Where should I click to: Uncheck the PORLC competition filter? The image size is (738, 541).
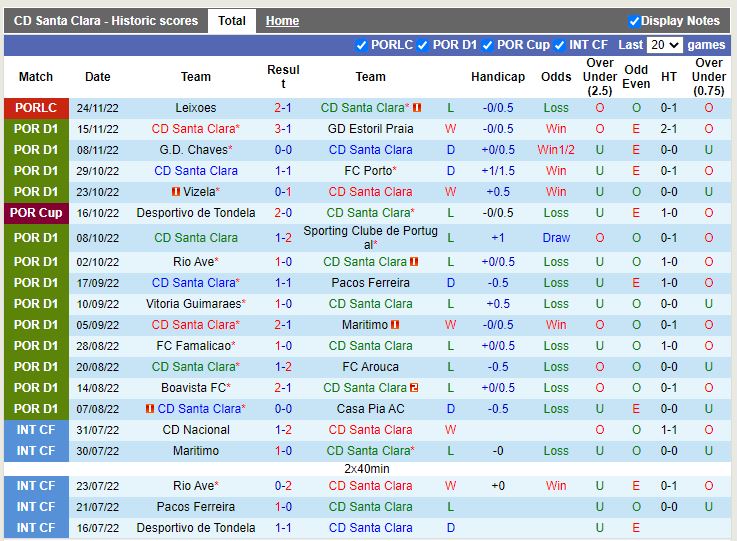(x=362, y=45)
